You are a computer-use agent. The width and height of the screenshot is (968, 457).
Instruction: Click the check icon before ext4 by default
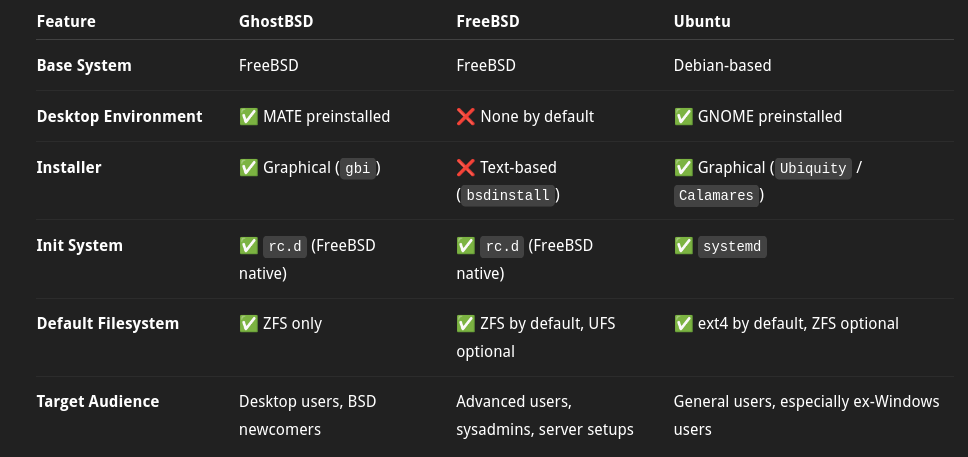683,324
